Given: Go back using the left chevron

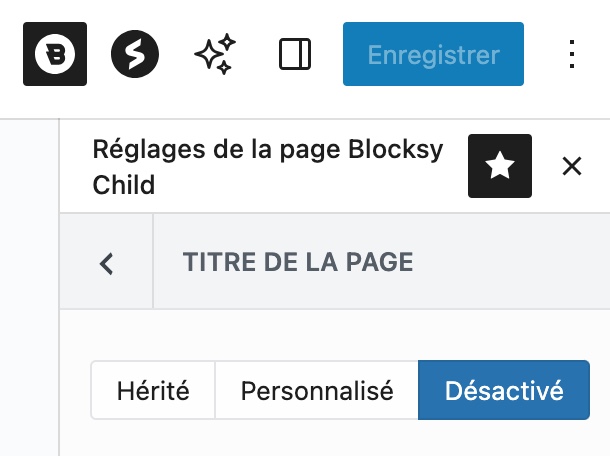Looking at the screenshot, I should tap(107, 263).
